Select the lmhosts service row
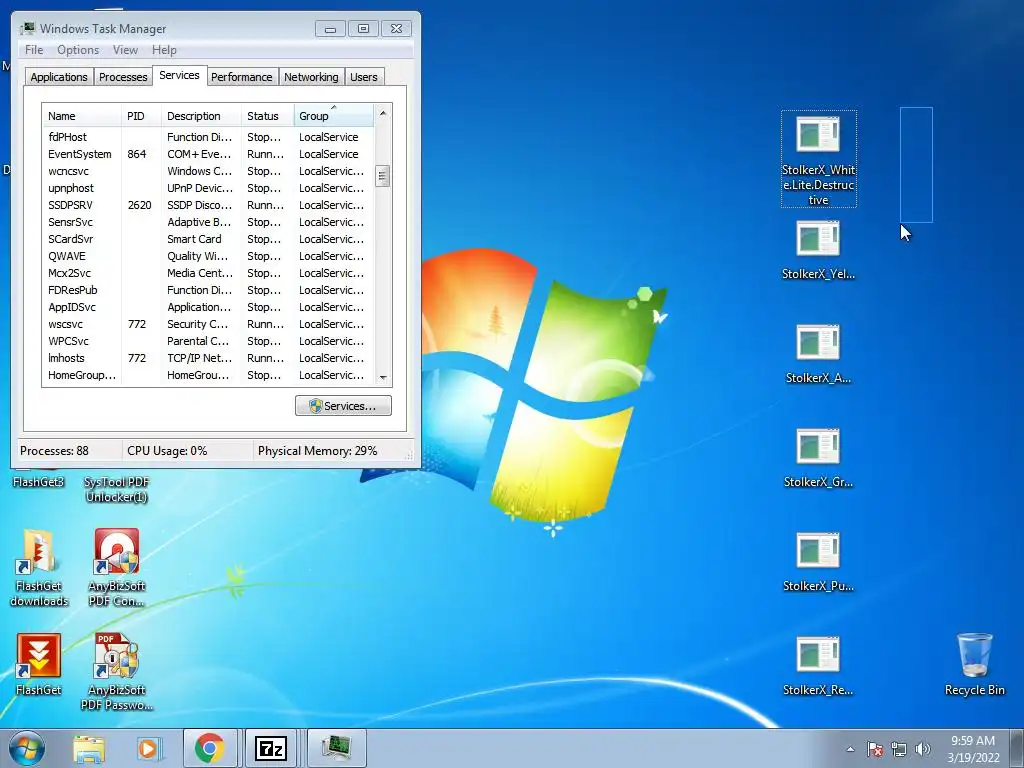Screen dimensions: 1024x768 [208, 358]
